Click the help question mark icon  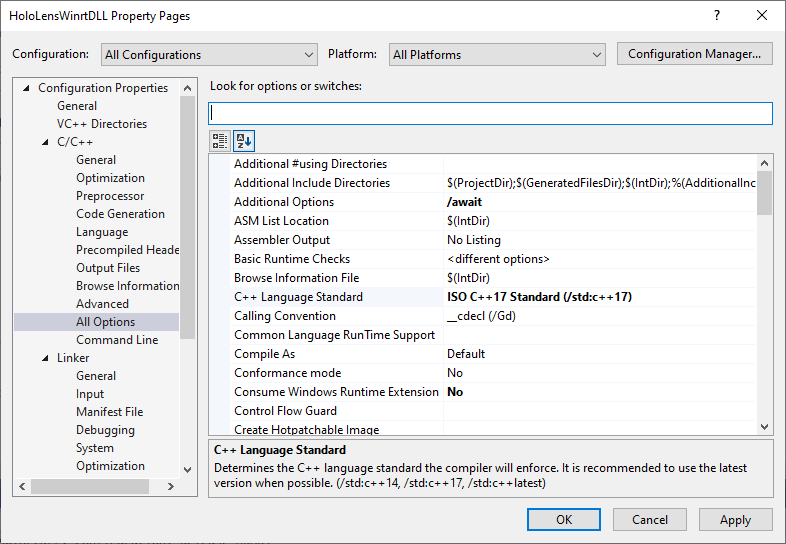tap(717, 16)
